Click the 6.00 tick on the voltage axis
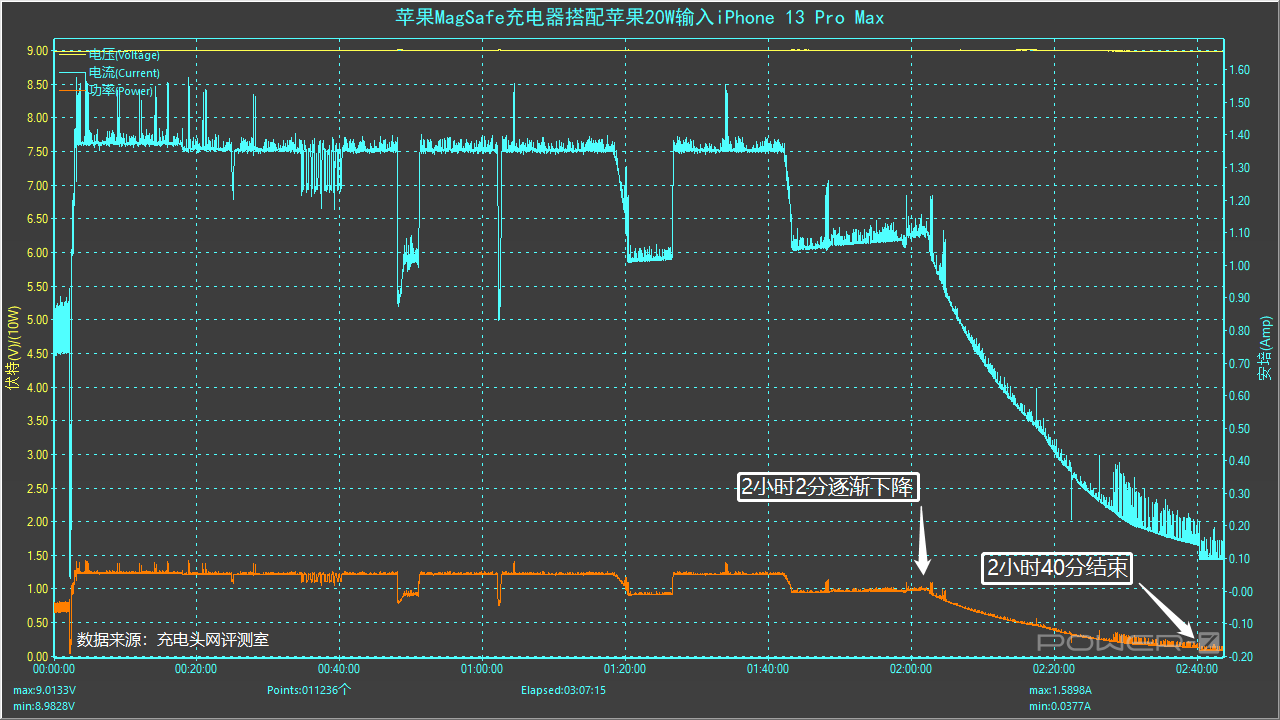Viewport: 1280px width, 720px height. [x=37, y=253]
